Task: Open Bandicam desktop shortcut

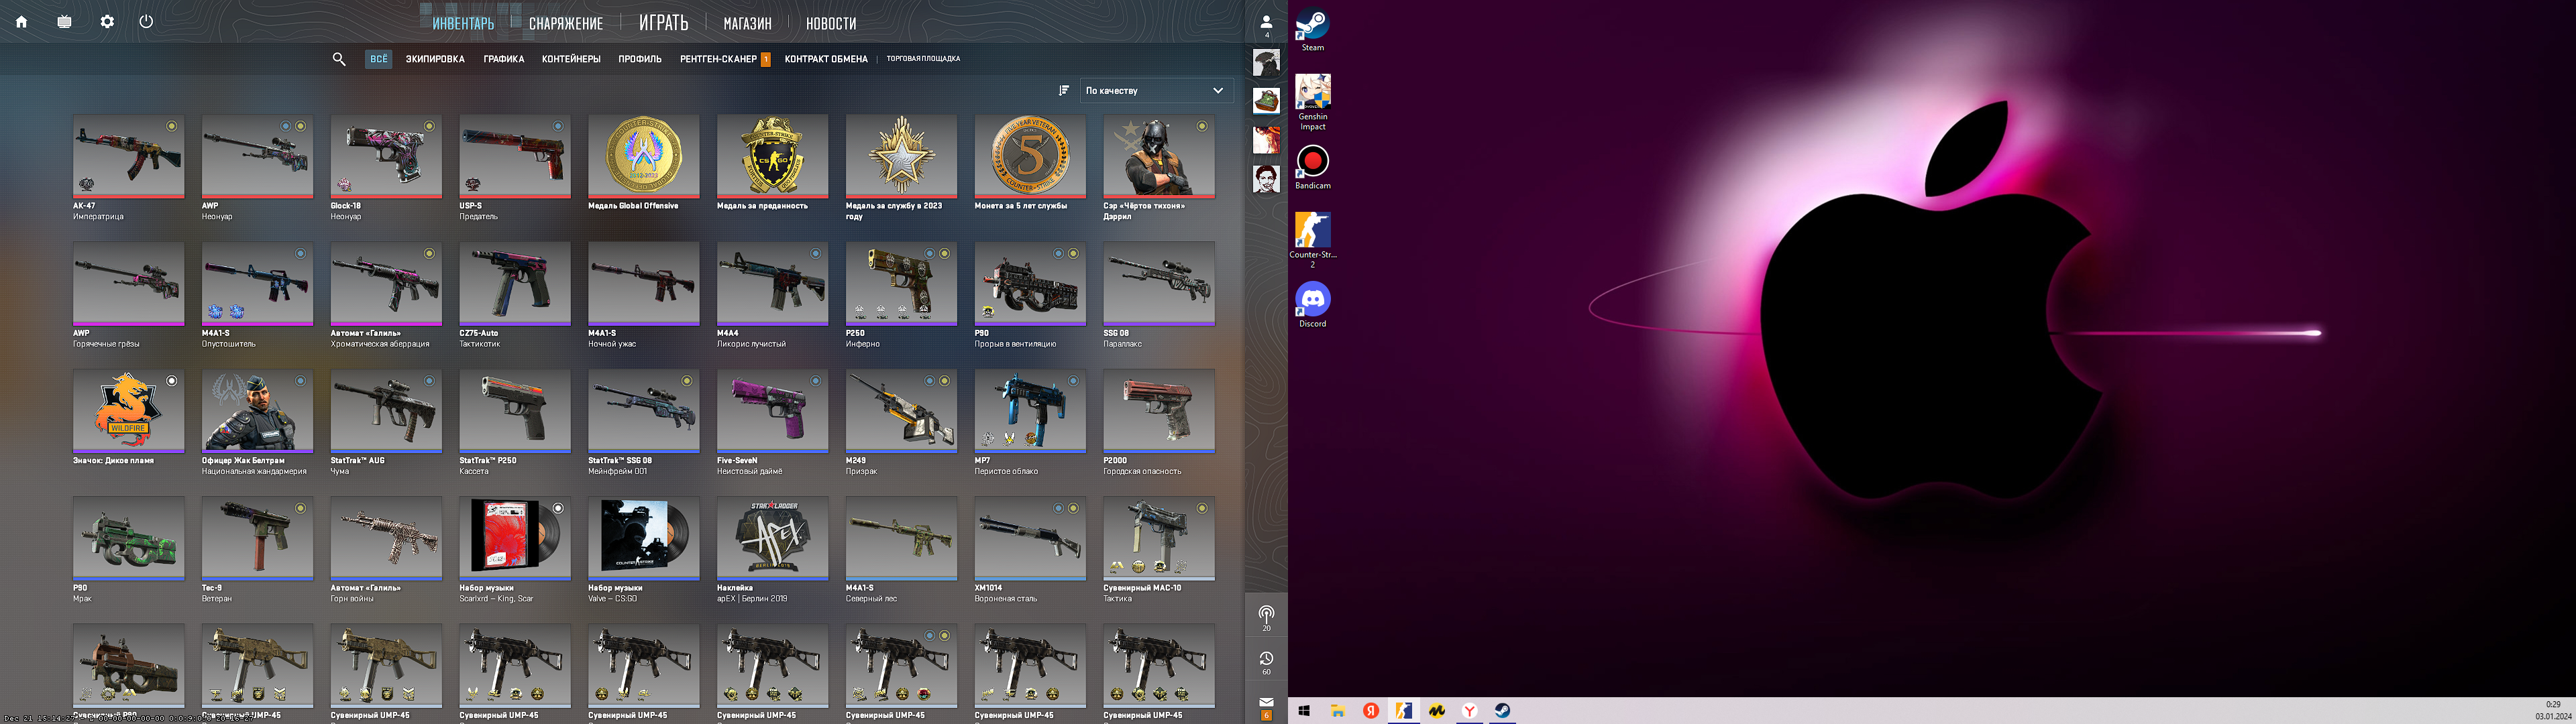Action: pos(1312,167)
